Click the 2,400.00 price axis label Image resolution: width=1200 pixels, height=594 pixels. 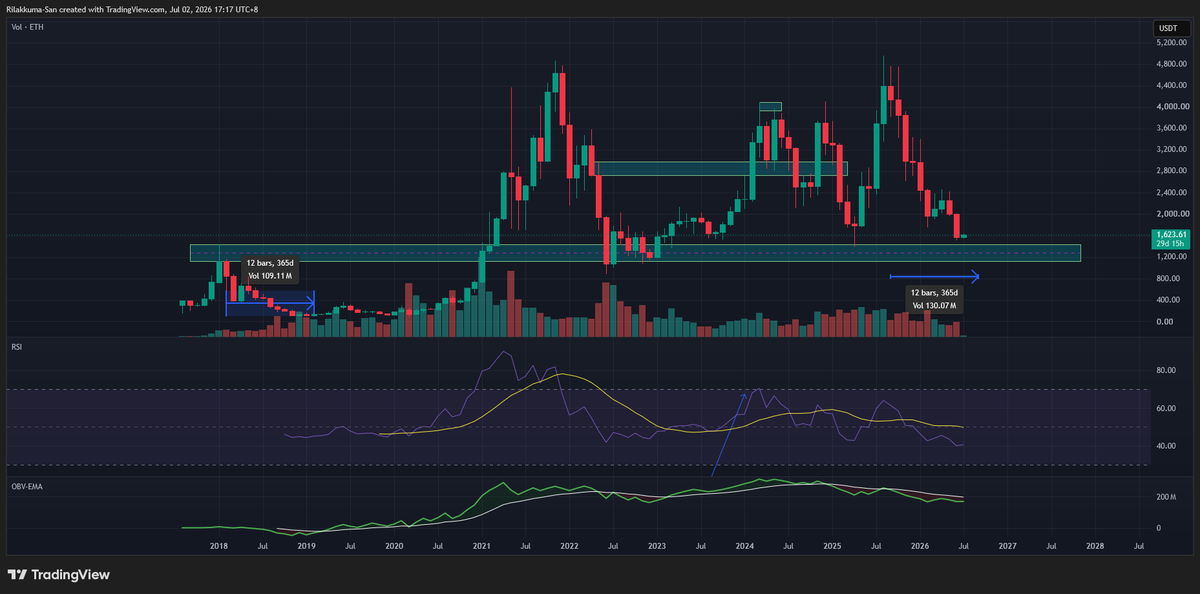1171,193
